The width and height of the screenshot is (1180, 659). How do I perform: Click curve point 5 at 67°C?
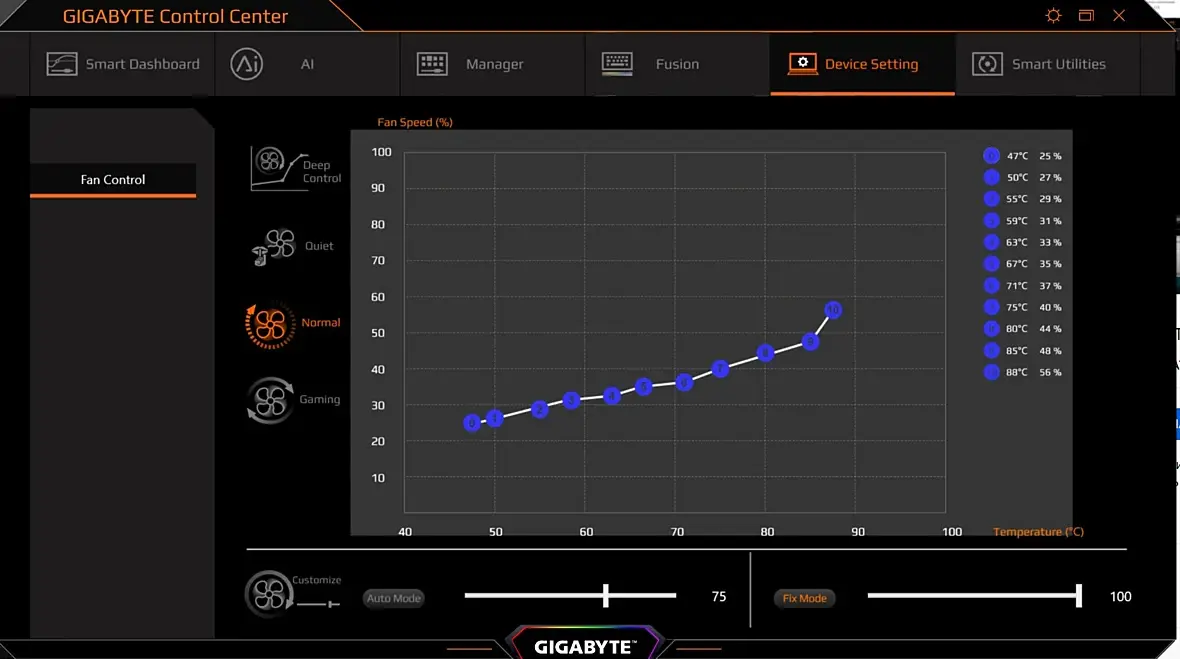click(643, 387)
